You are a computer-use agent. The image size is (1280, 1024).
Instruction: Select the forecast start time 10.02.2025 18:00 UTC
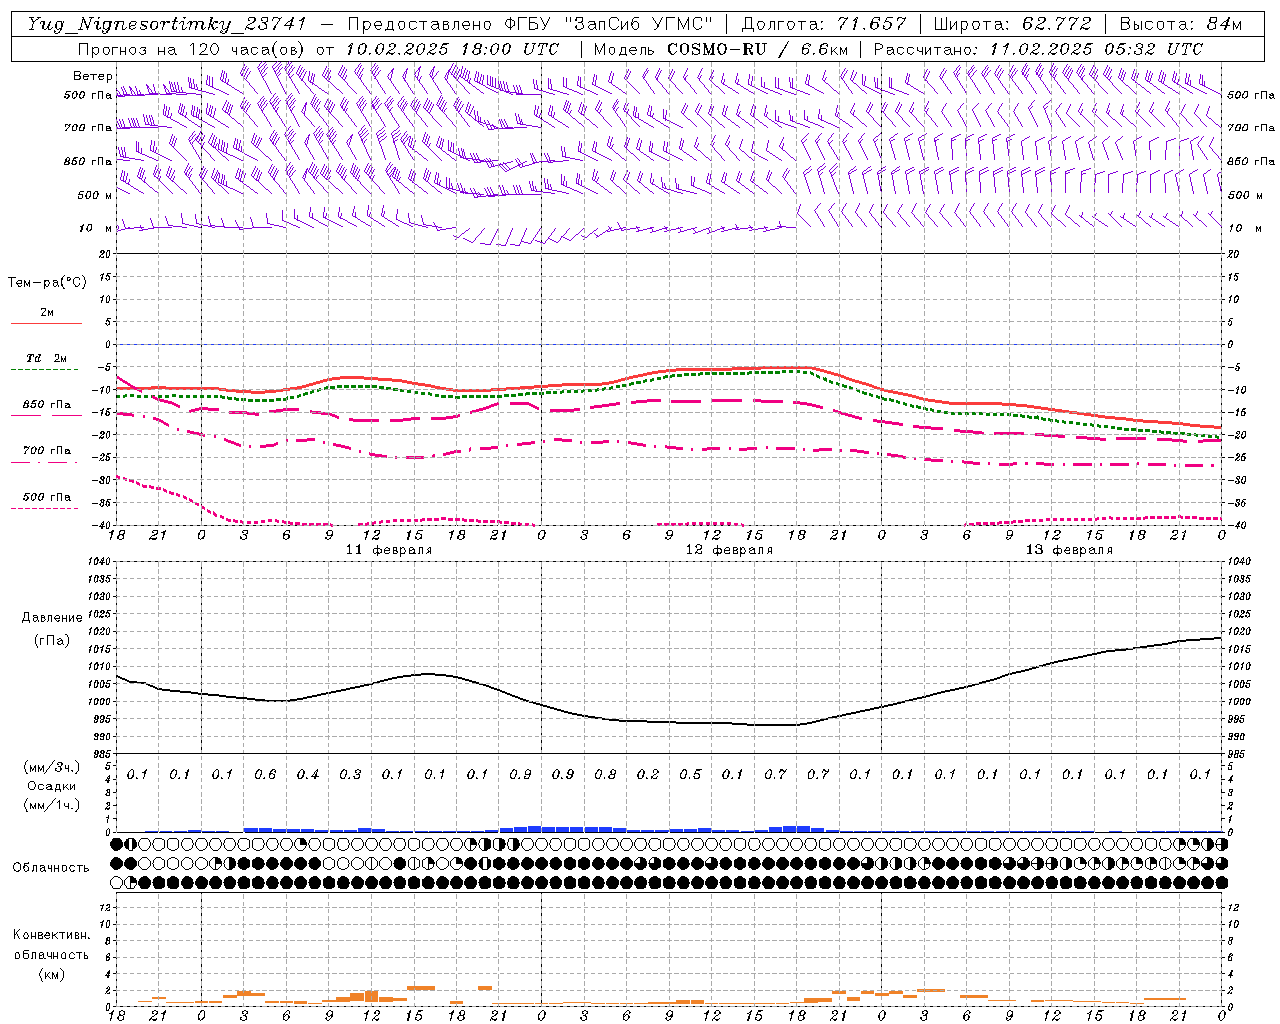(452, 49)
